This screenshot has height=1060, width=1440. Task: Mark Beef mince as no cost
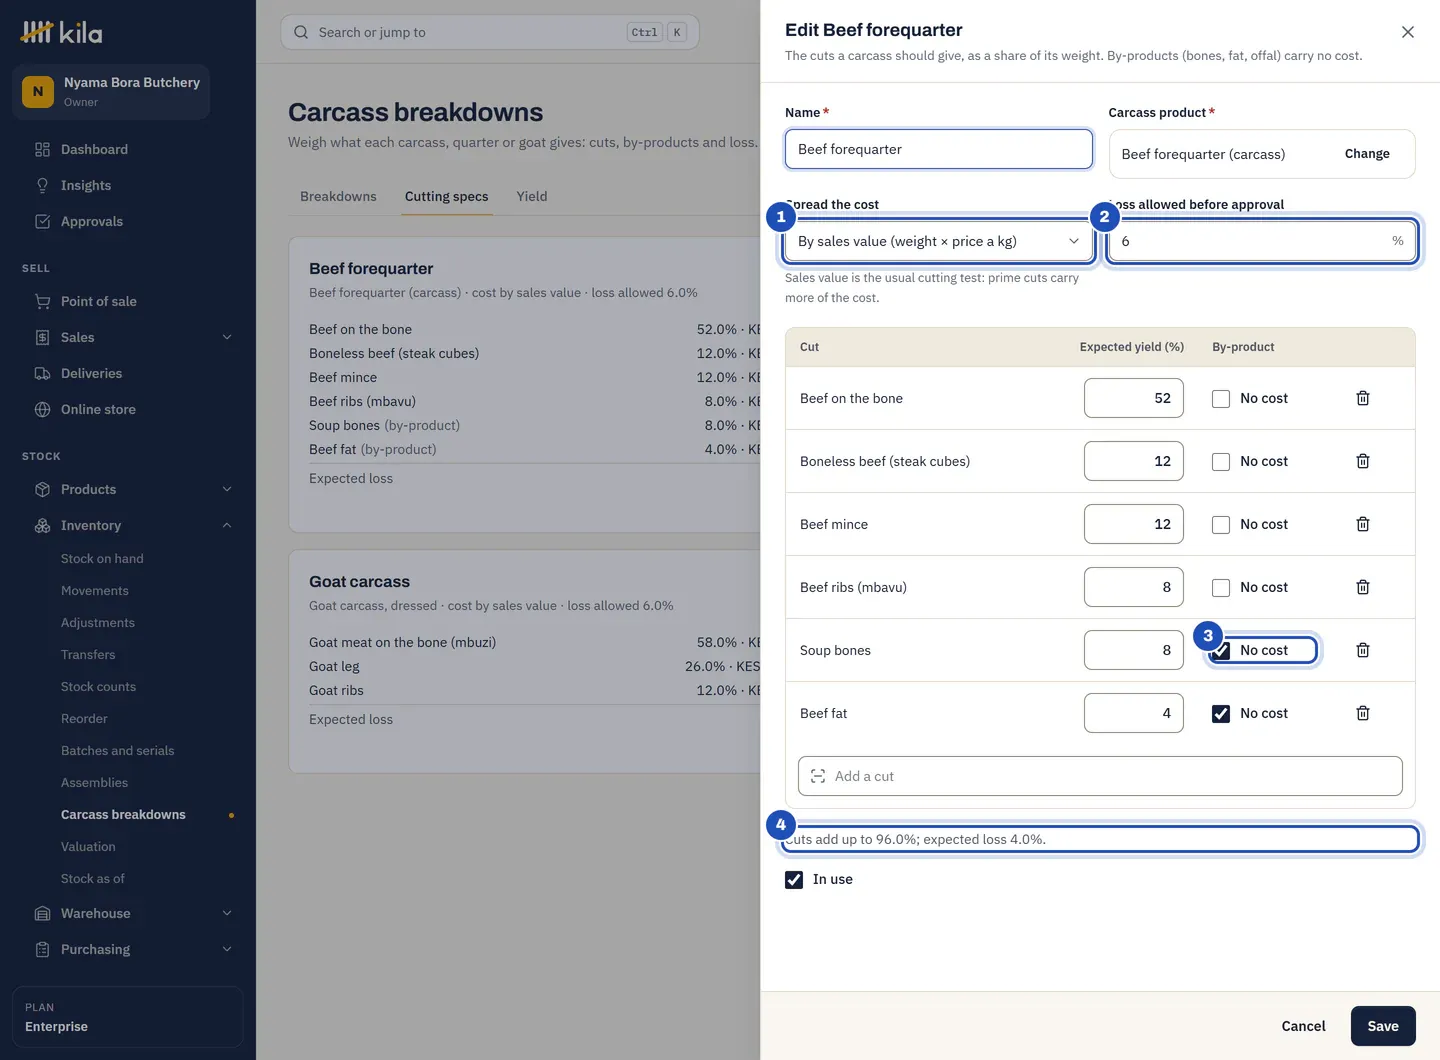(x=1220, y=524)
